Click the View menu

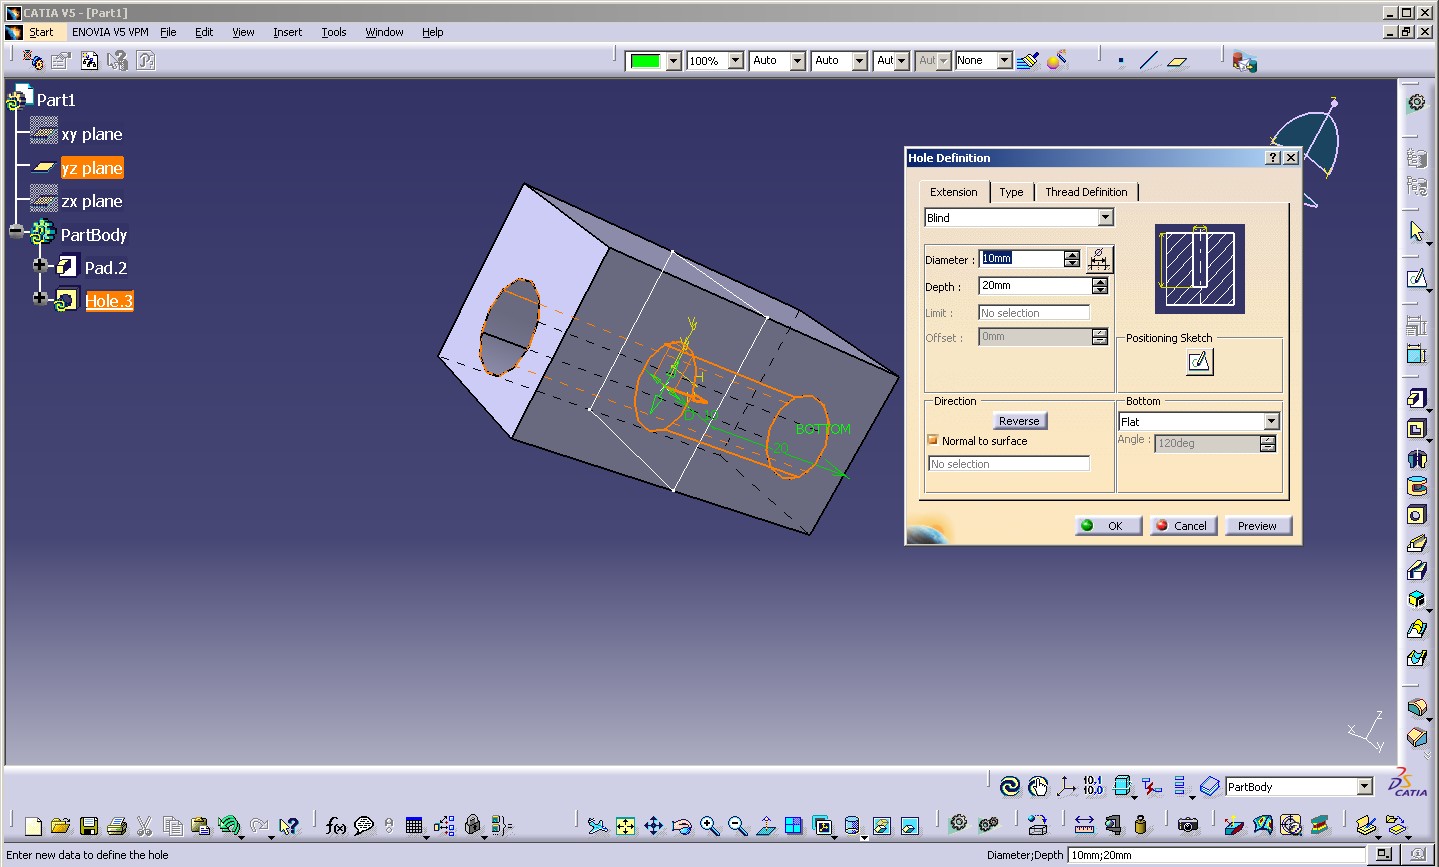243,32
